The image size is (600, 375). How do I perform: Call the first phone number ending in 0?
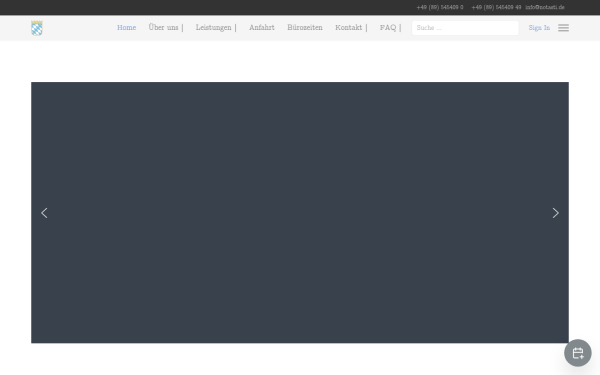tap(440, 7)
